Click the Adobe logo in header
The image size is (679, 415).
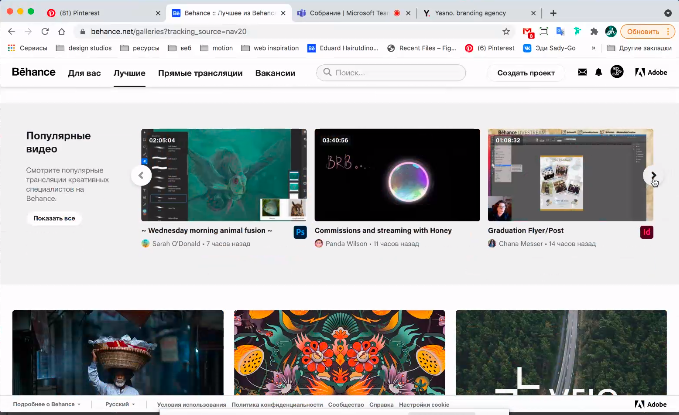pyautogui.click(x=650, y=73)
